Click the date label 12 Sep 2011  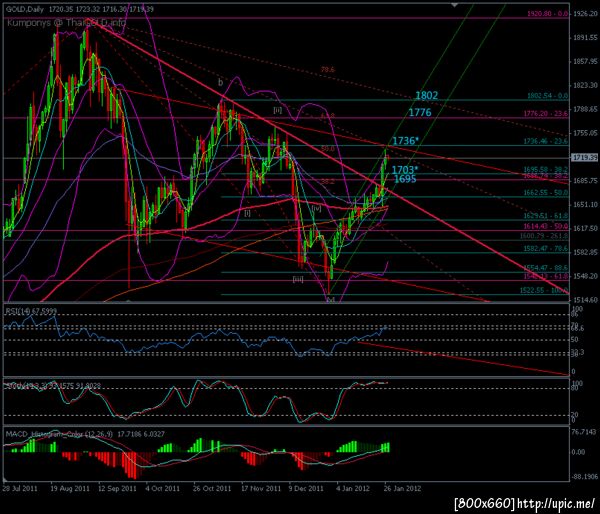117,489
